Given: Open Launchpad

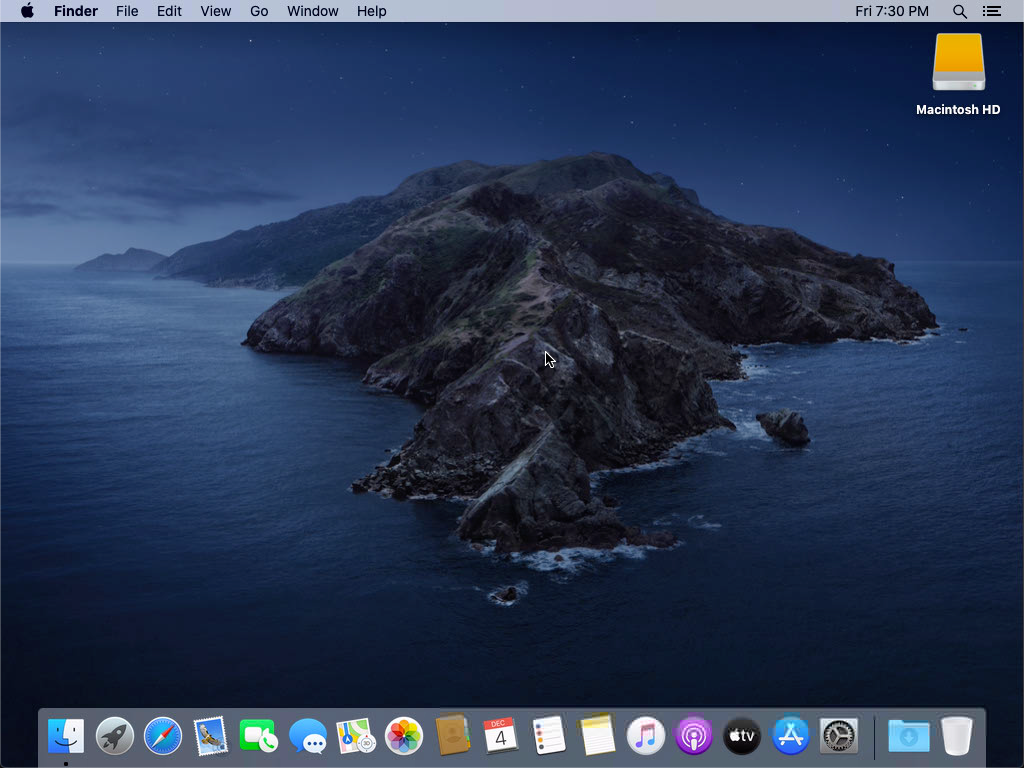Looking at the screenshot, I should click(x=114, y=736).
